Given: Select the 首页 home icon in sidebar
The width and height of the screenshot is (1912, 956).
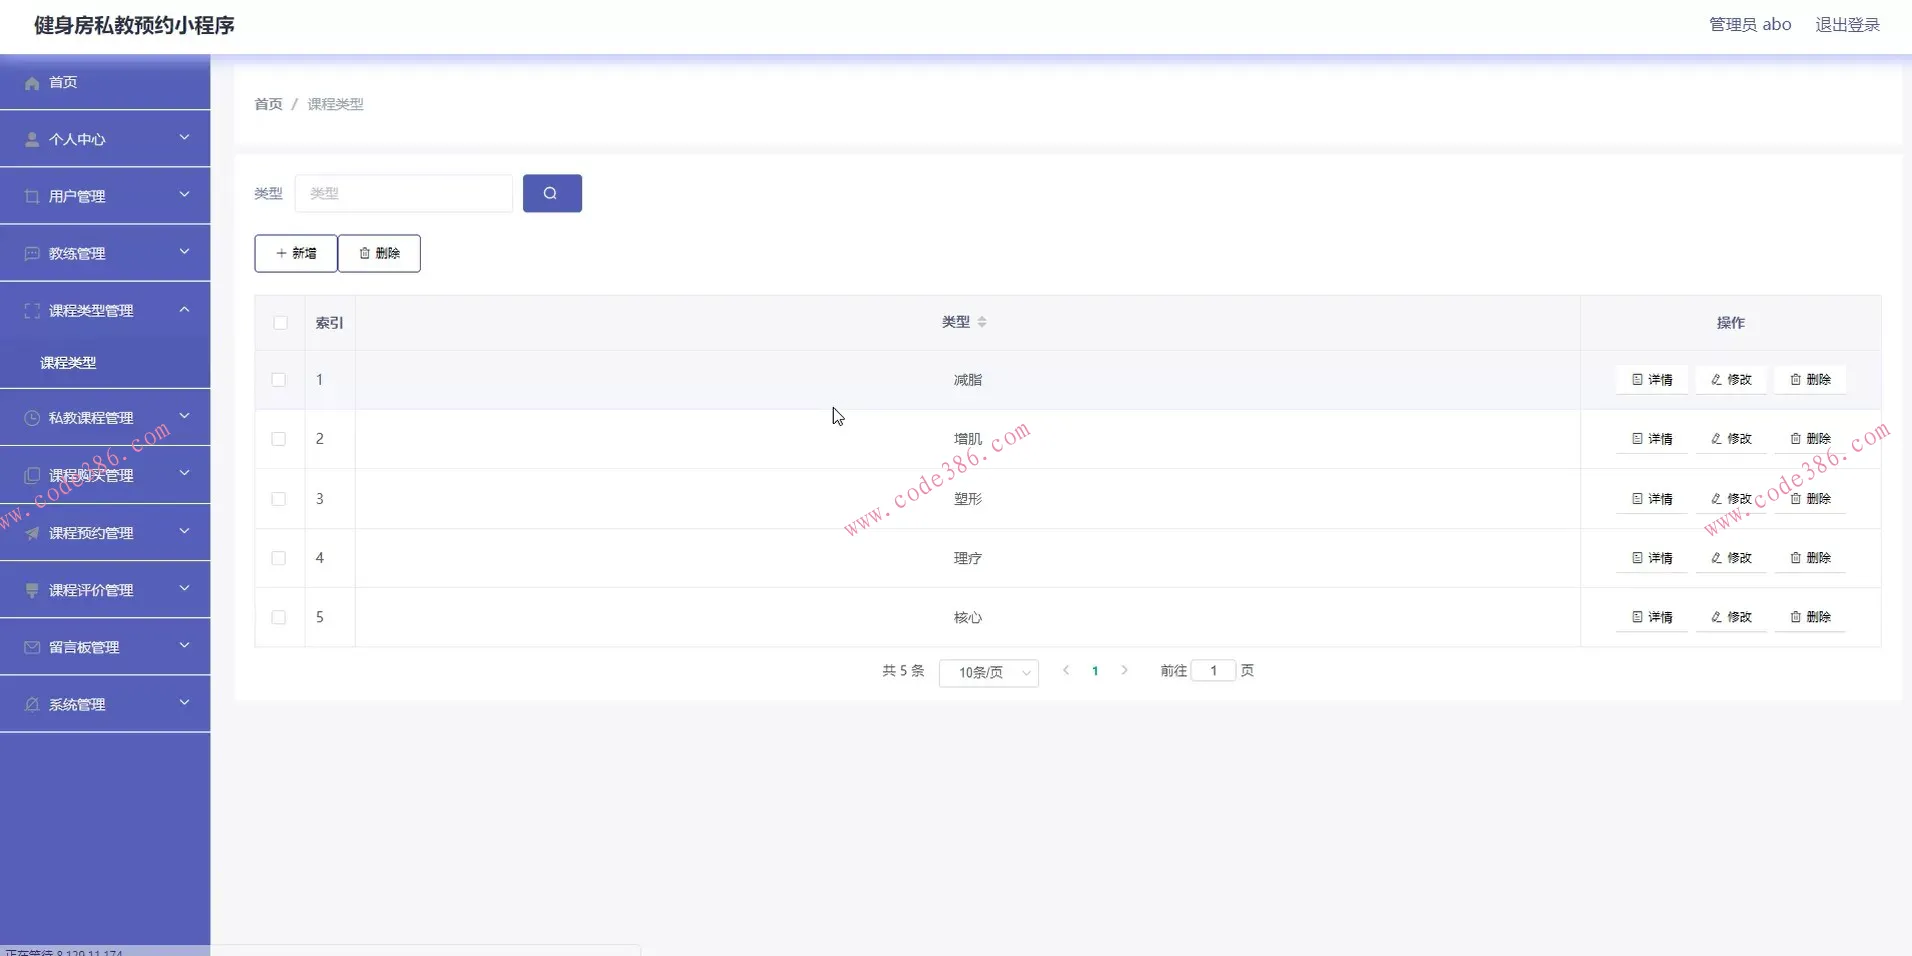Looking at the screenshot, I should [x=32, y=82].
